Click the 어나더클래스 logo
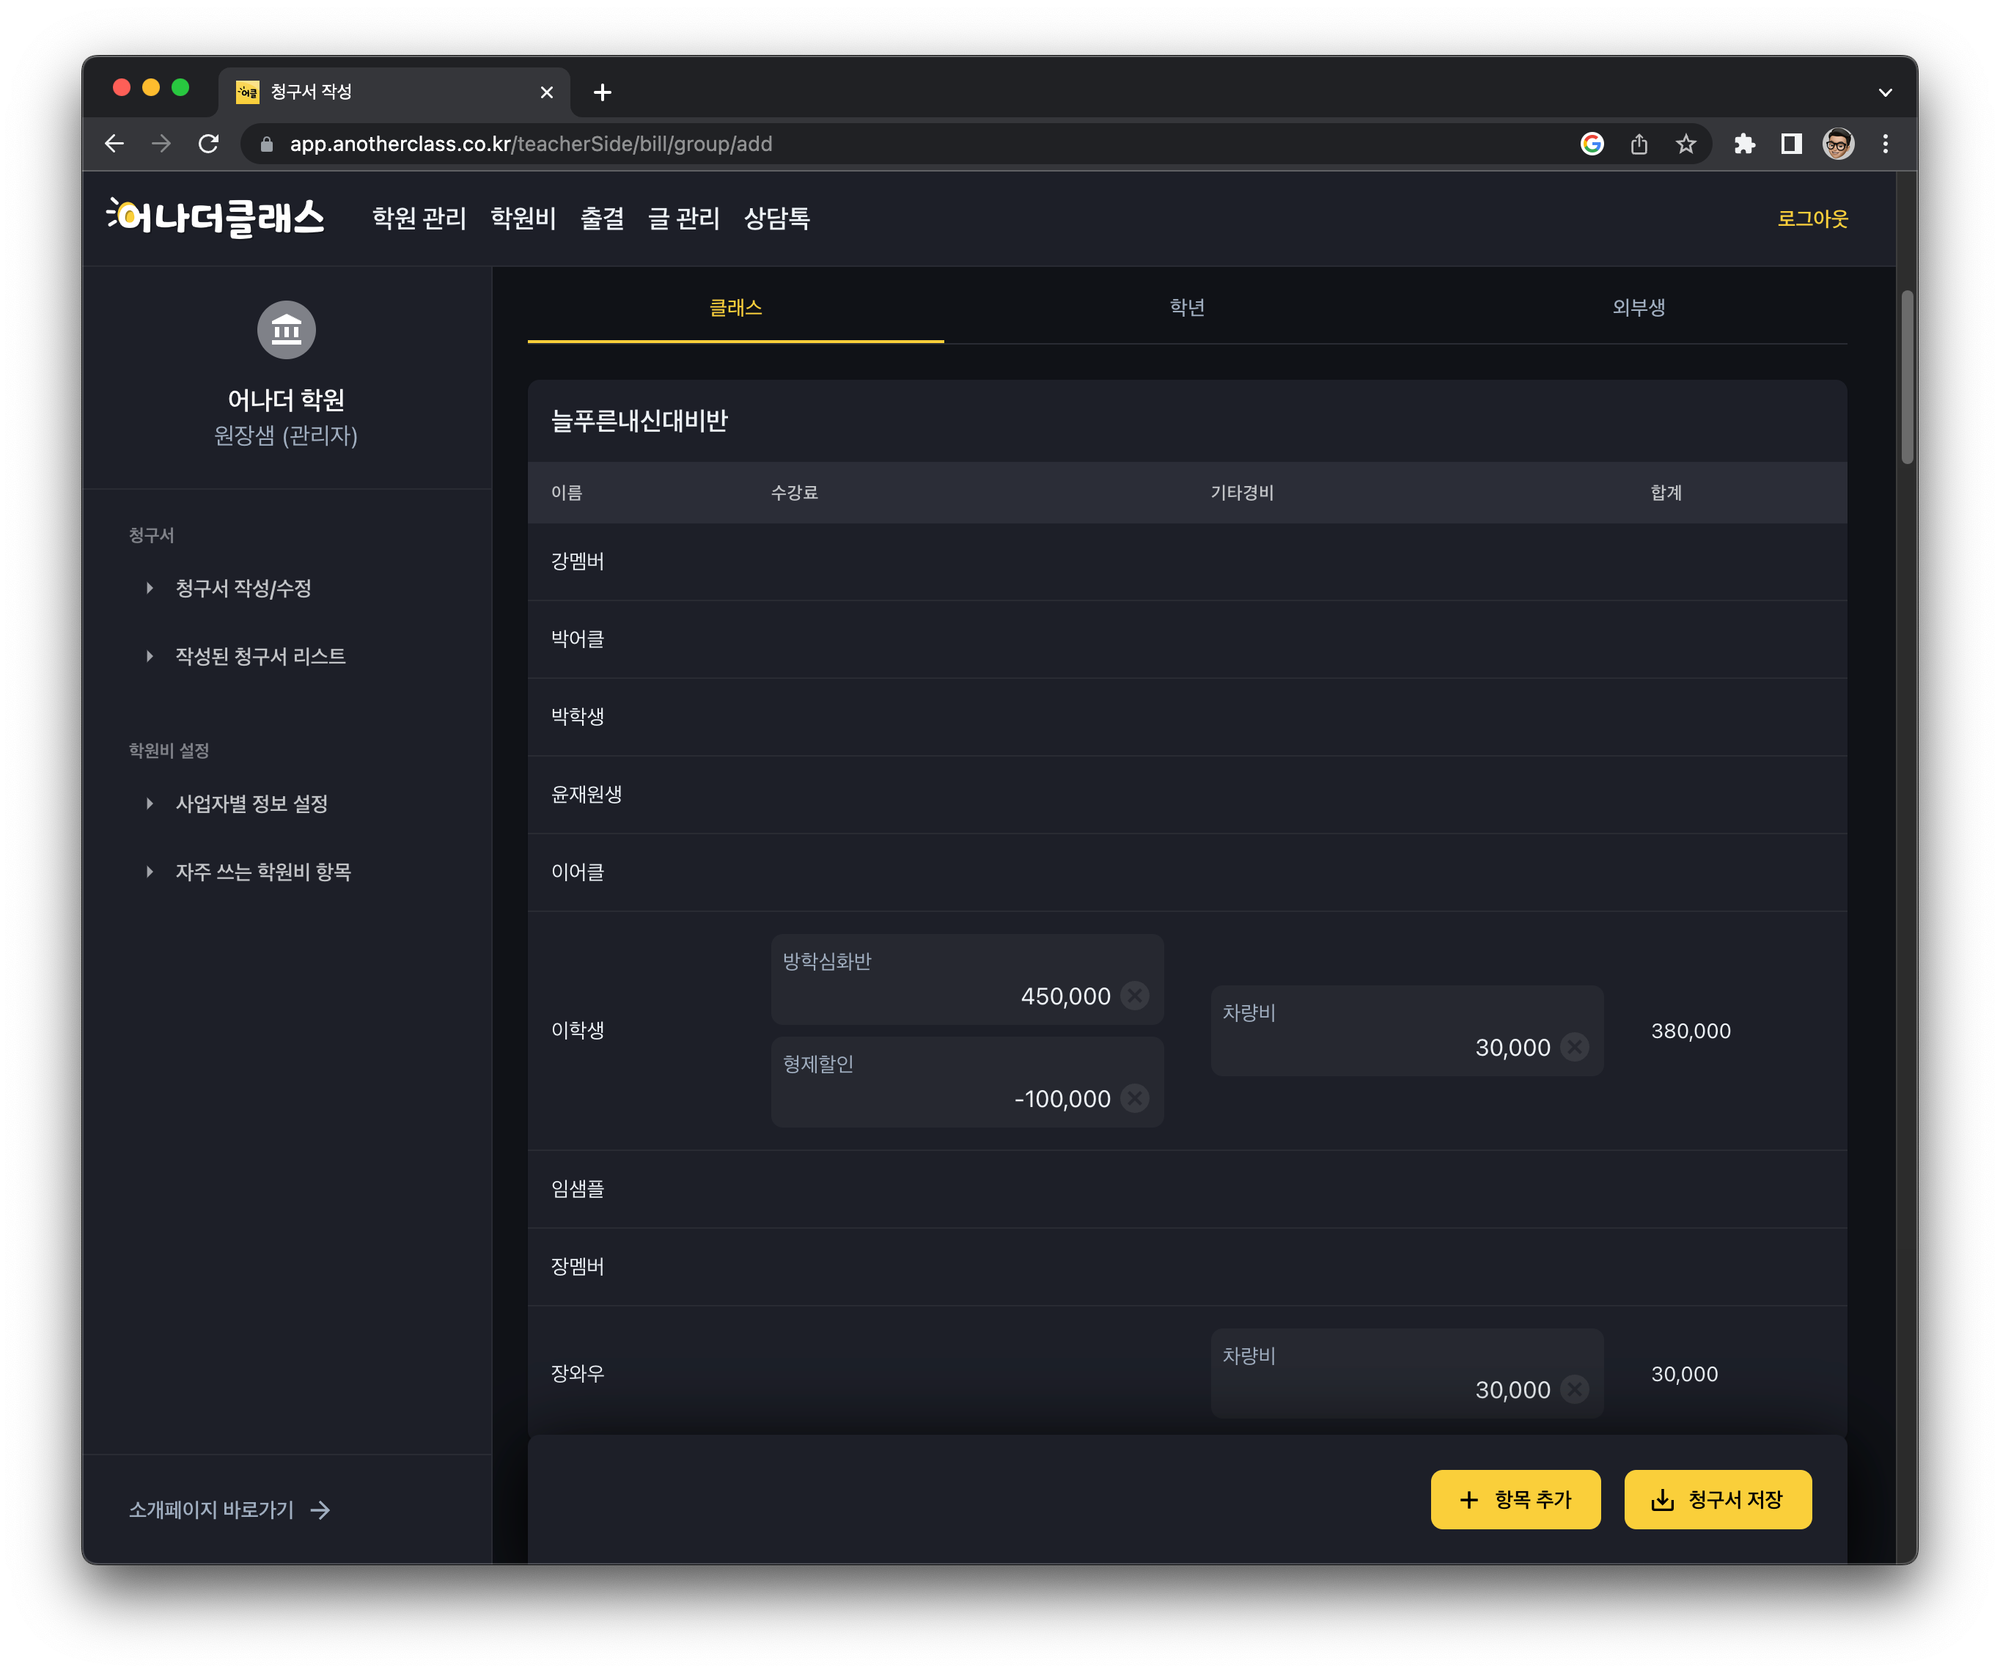This screenshot has width=2000, height=1673. (216, 218)
